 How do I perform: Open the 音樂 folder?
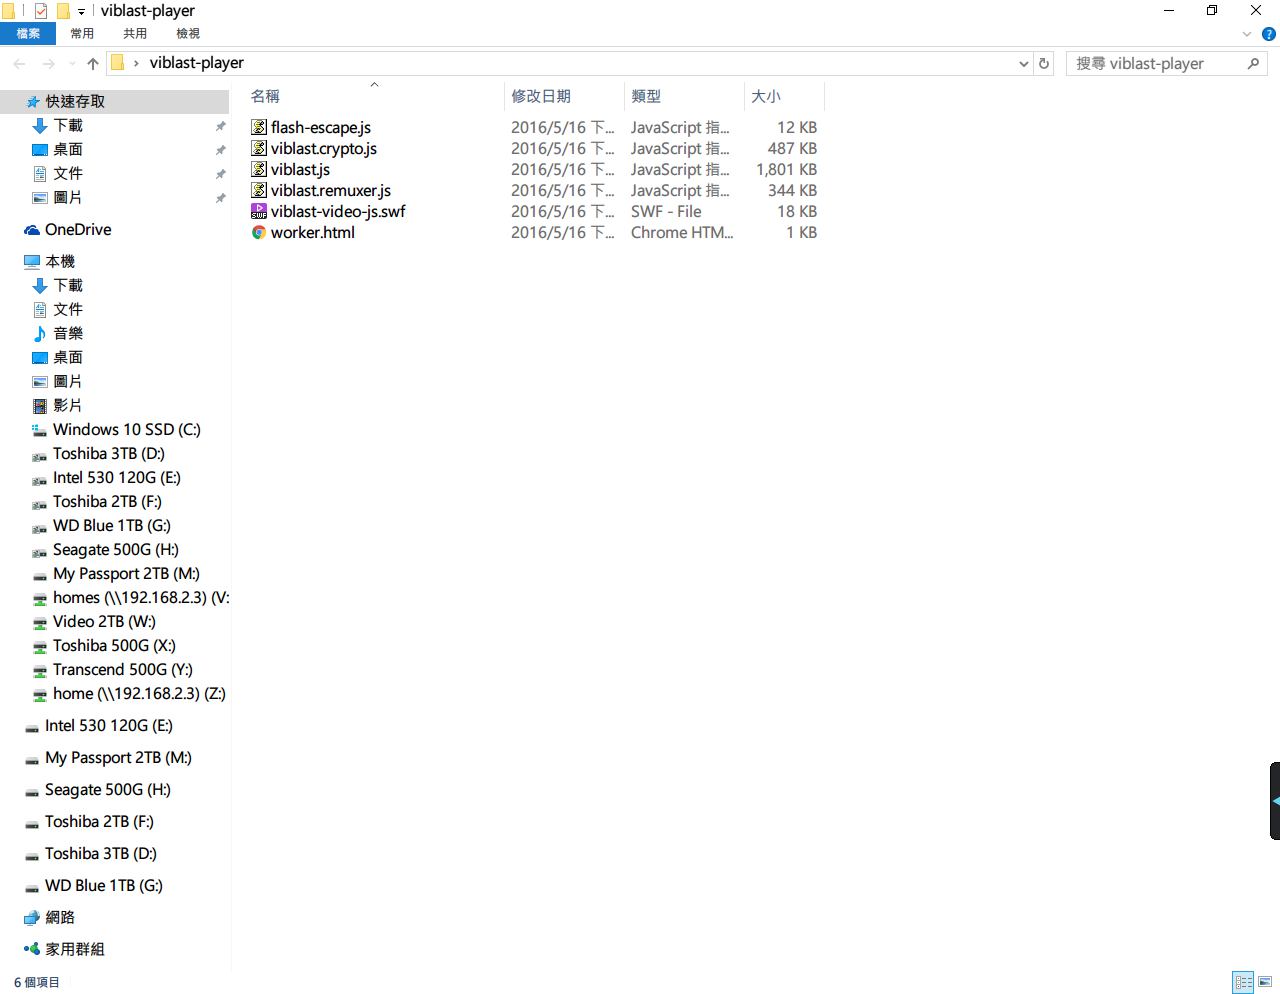[x=68, y=333]
